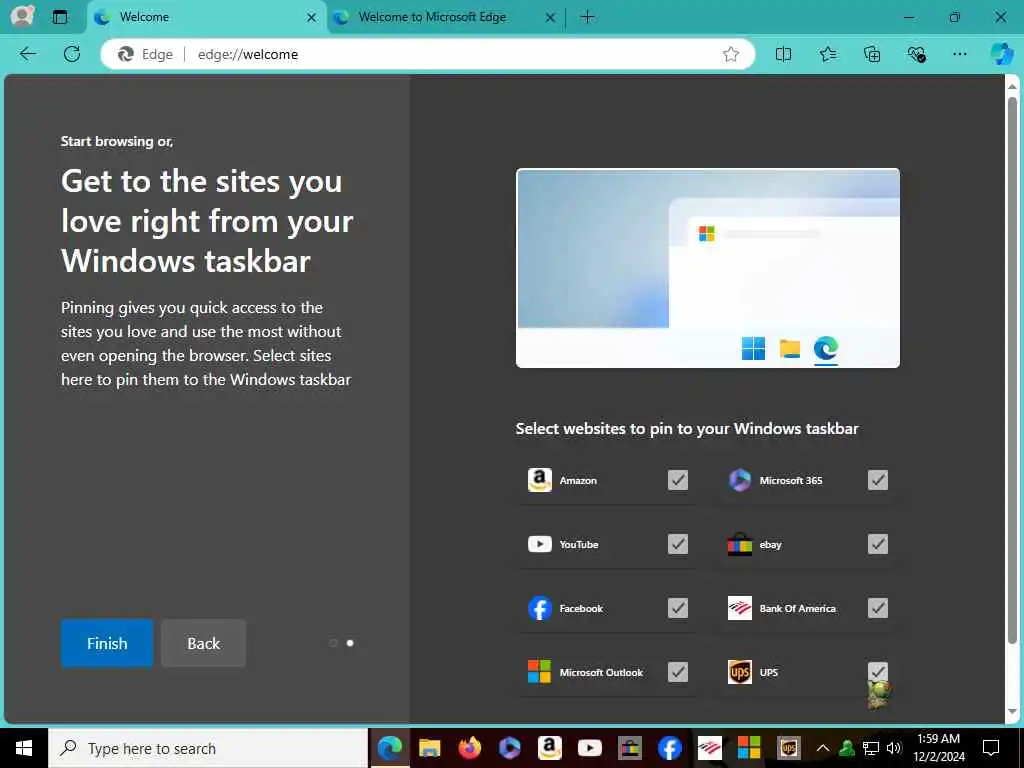This screenshot has width=1024, height=768.
Task: Open Browser essentials heart icon
Action: [x=916, y=54]
